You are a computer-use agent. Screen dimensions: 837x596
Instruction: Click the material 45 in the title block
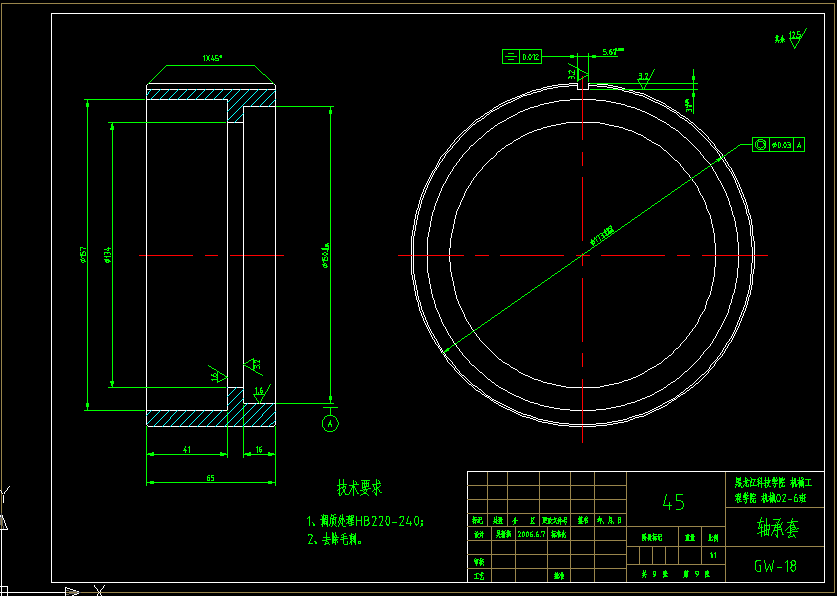point(674,502)
